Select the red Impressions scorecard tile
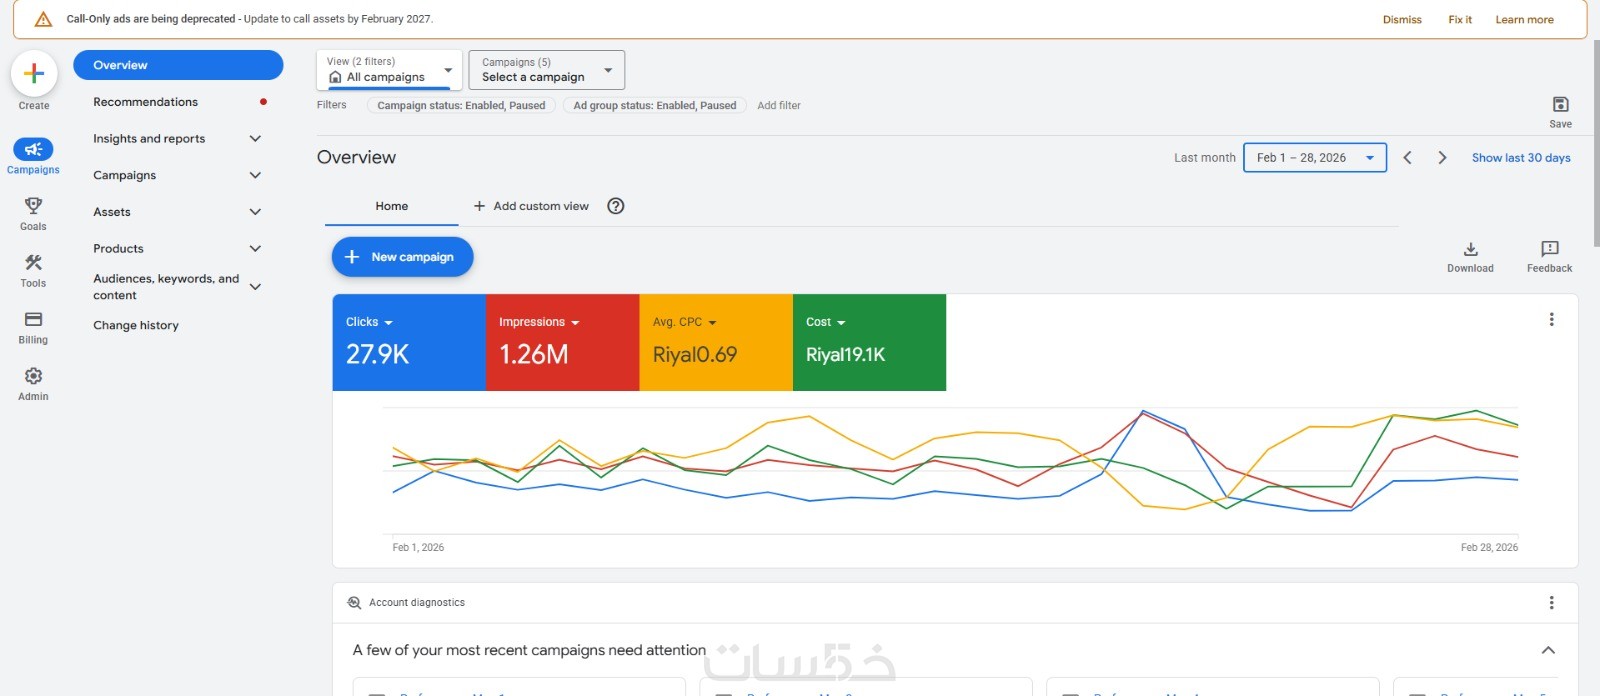 [563, 342]
